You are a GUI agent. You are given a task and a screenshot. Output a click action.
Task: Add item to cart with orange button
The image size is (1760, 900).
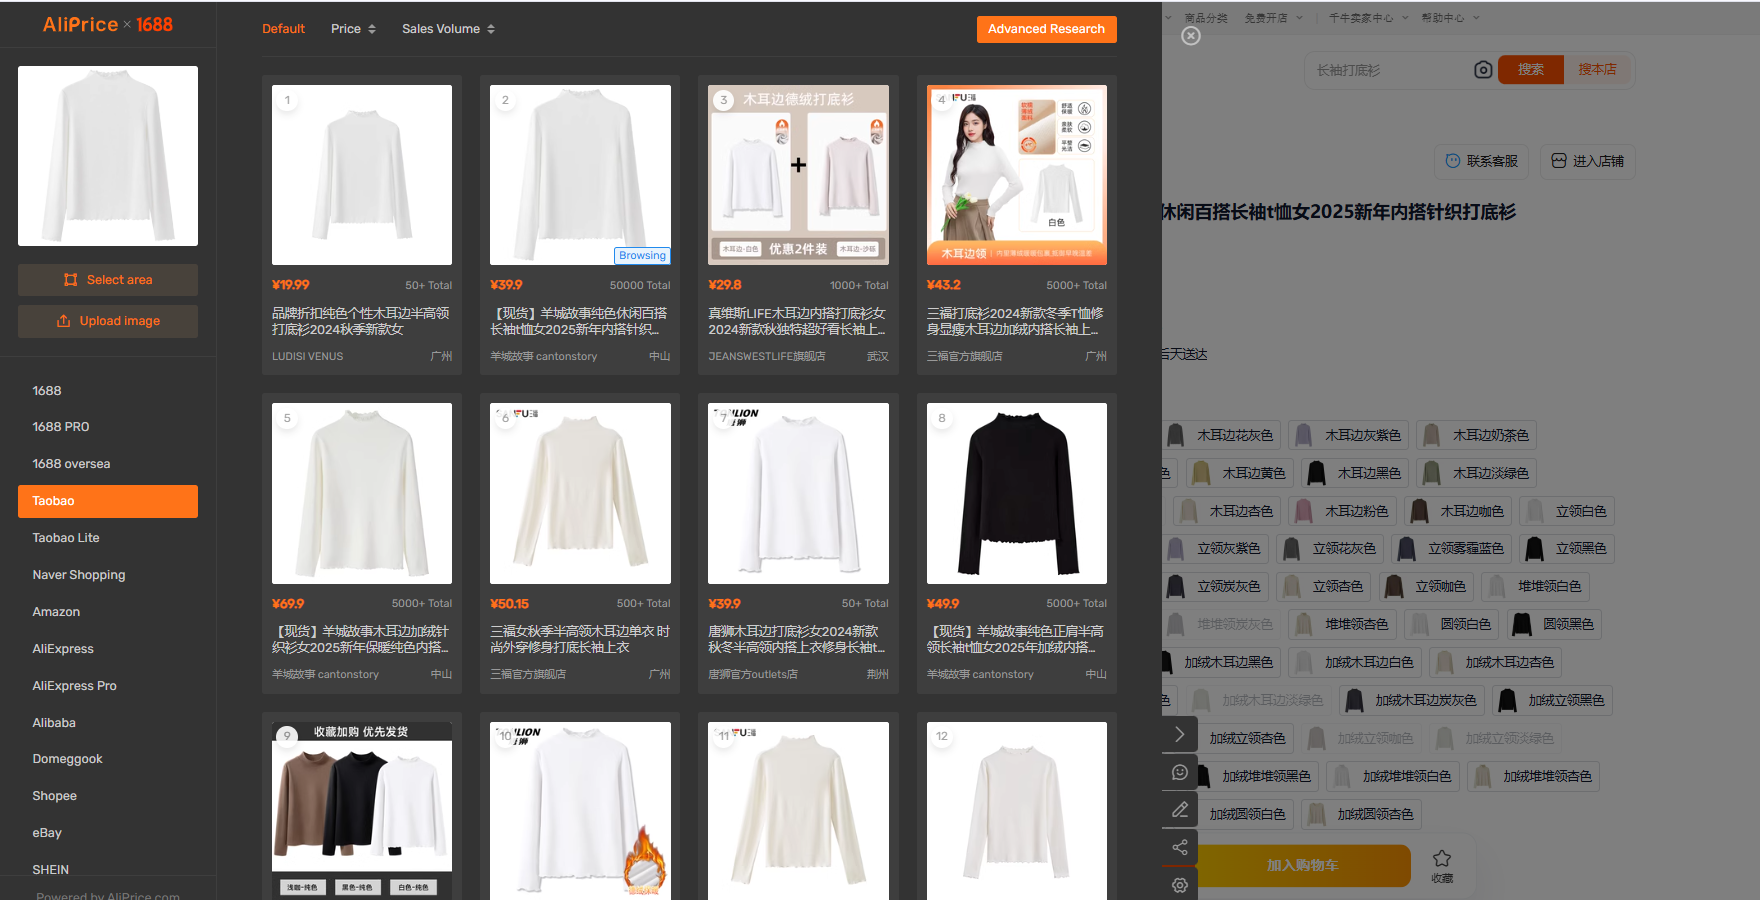(1302, 866)
